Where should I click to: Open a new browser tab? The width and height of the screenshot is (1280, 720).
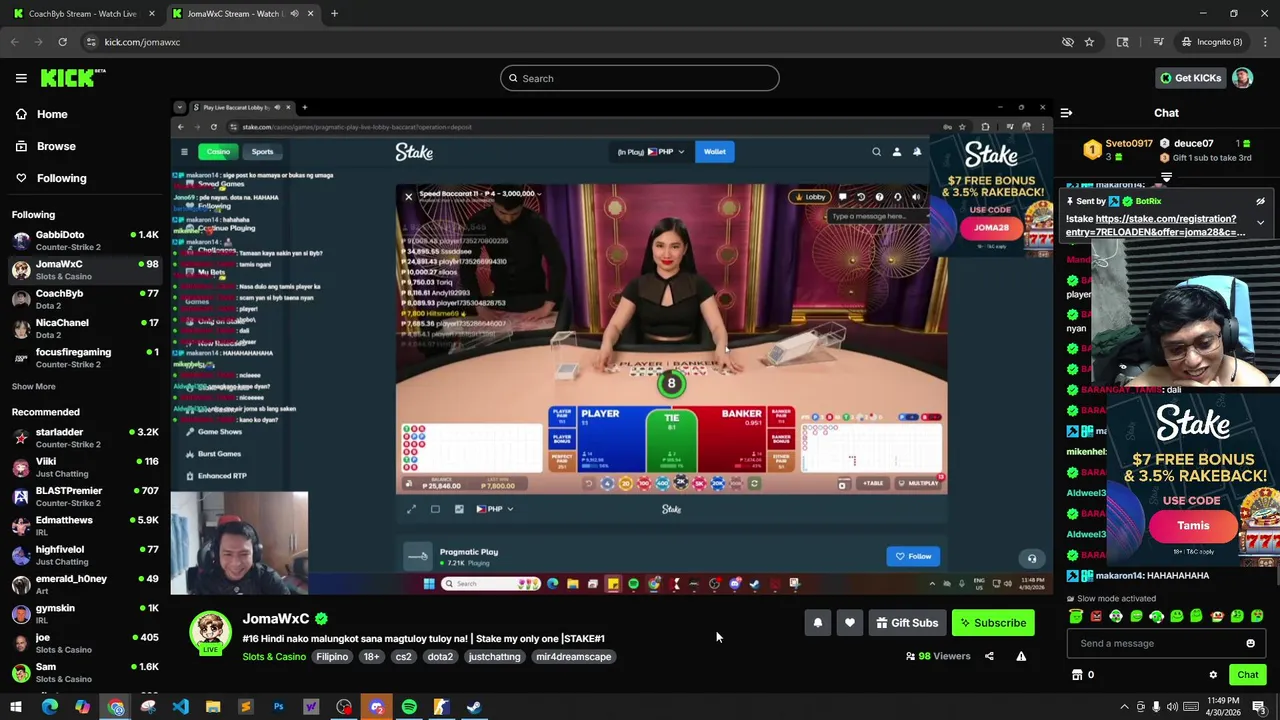334,14
